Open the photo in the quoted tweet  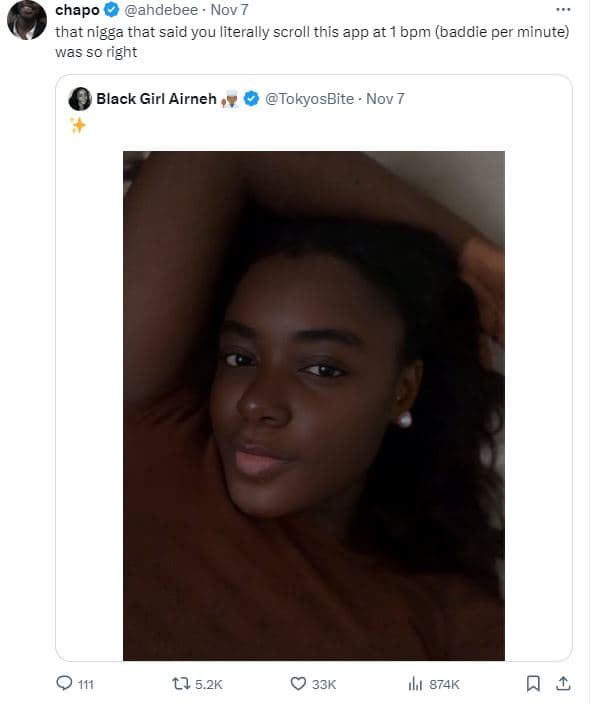tap(313, 405)
